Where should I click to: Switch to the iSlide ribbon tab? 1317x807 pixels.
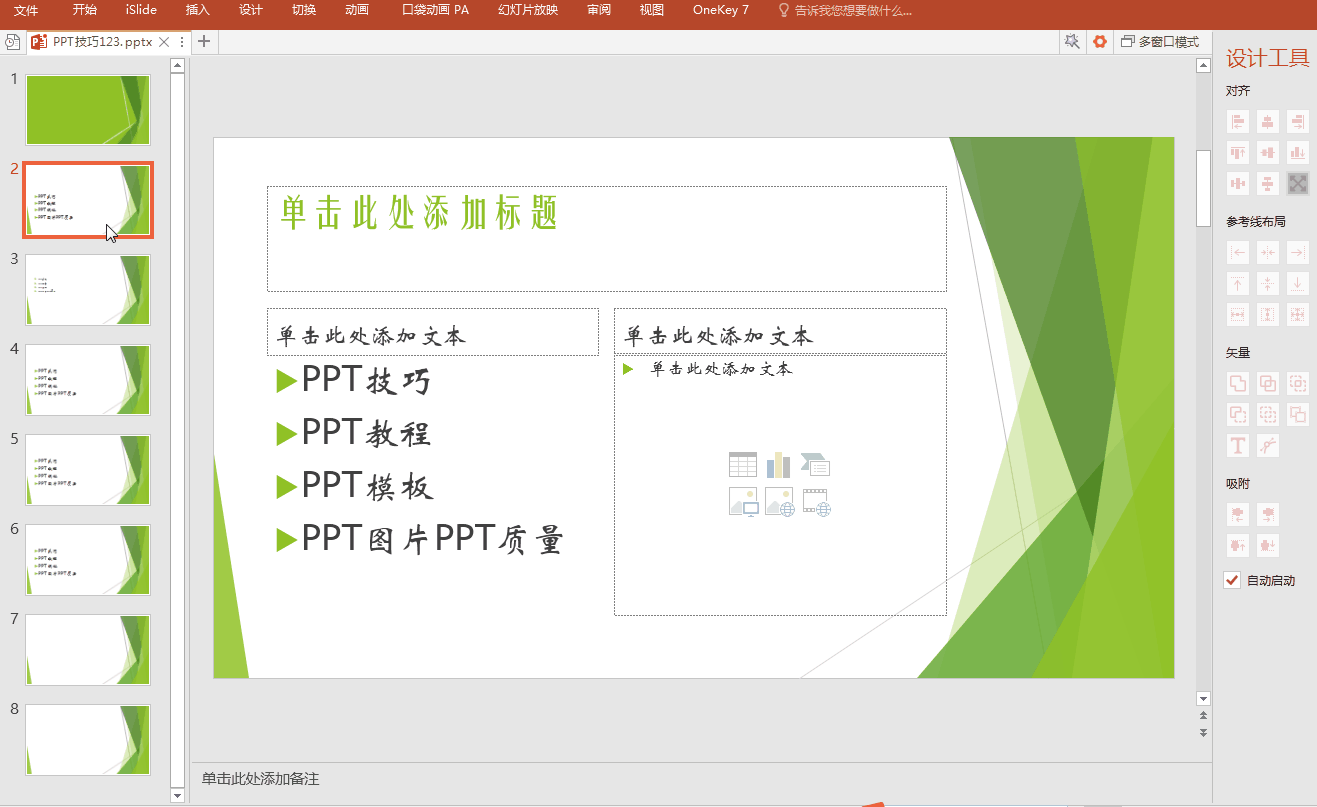coord(139,11)
